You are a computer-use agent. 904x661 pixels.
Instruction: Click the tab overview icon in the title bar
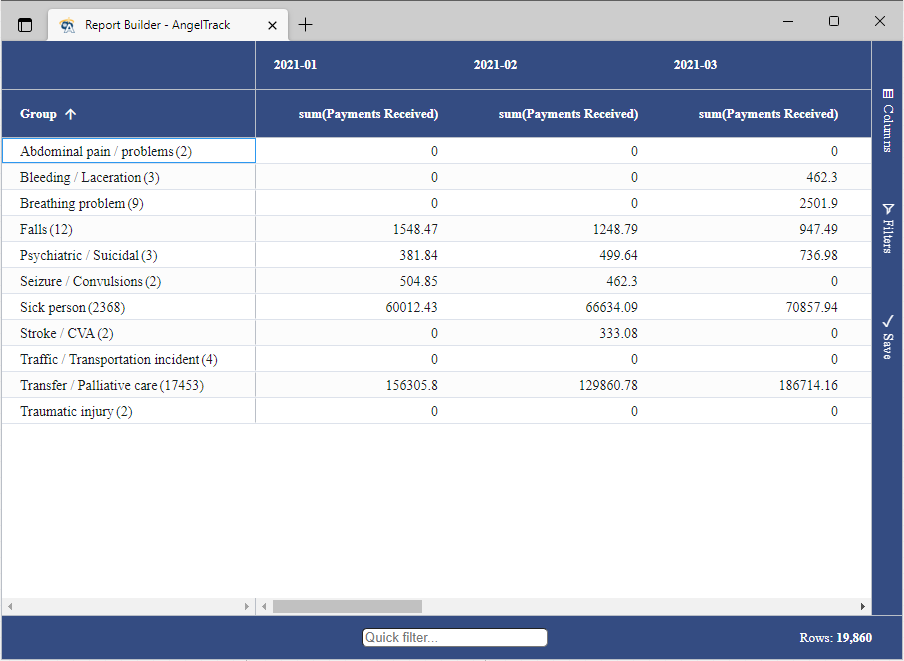coord(23,24)
